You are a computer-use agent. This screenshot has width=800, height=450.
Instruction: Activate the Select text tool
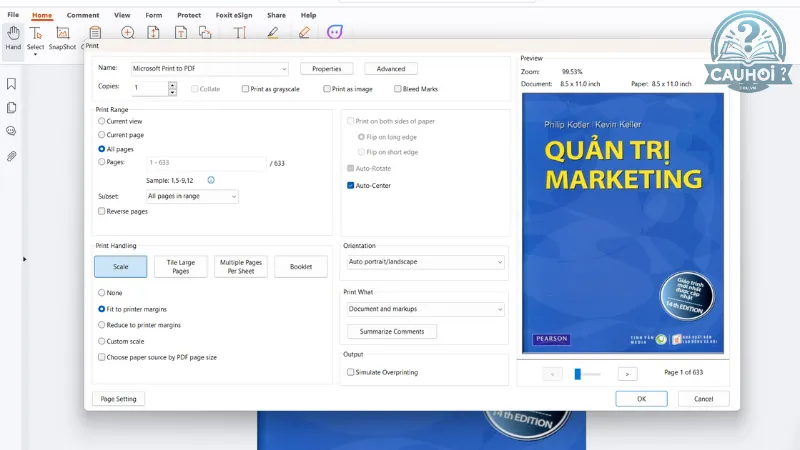pos(35,38)
